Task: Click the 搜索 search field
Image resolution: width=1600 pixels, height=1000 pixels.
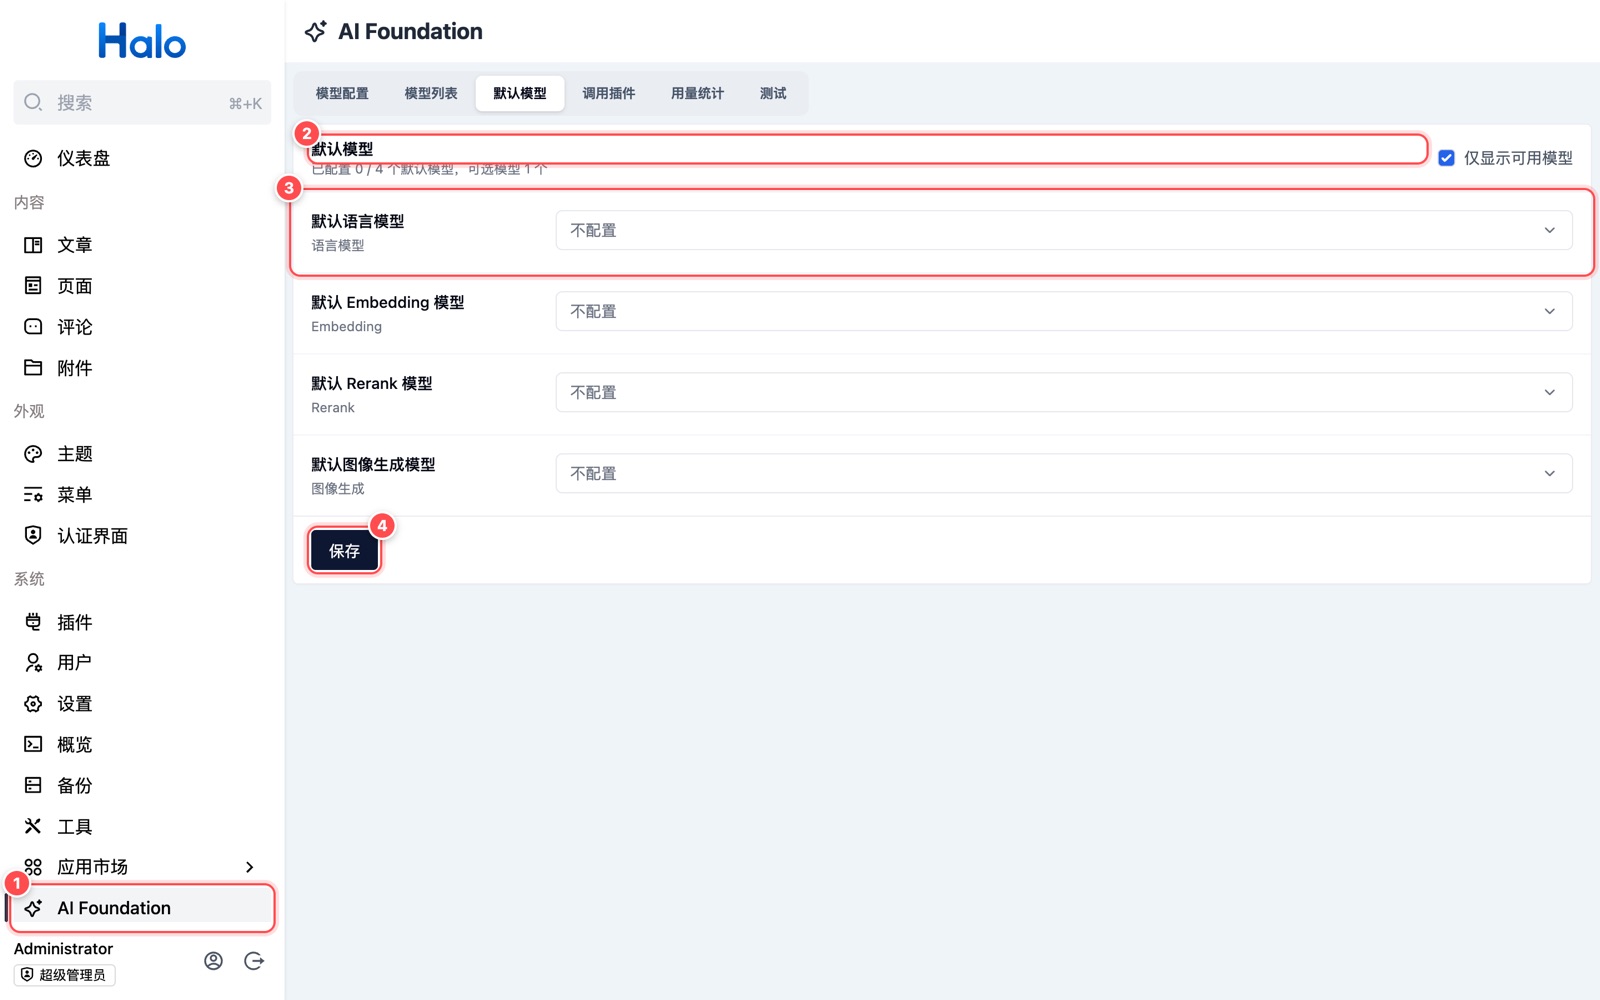Action: pos(142,103)
